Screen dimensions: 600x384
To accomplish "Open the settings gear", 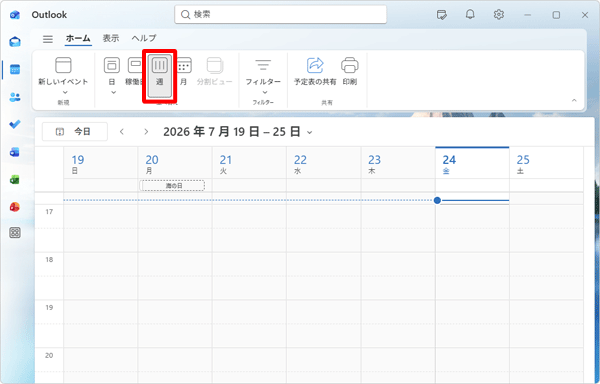I will 499,15.
